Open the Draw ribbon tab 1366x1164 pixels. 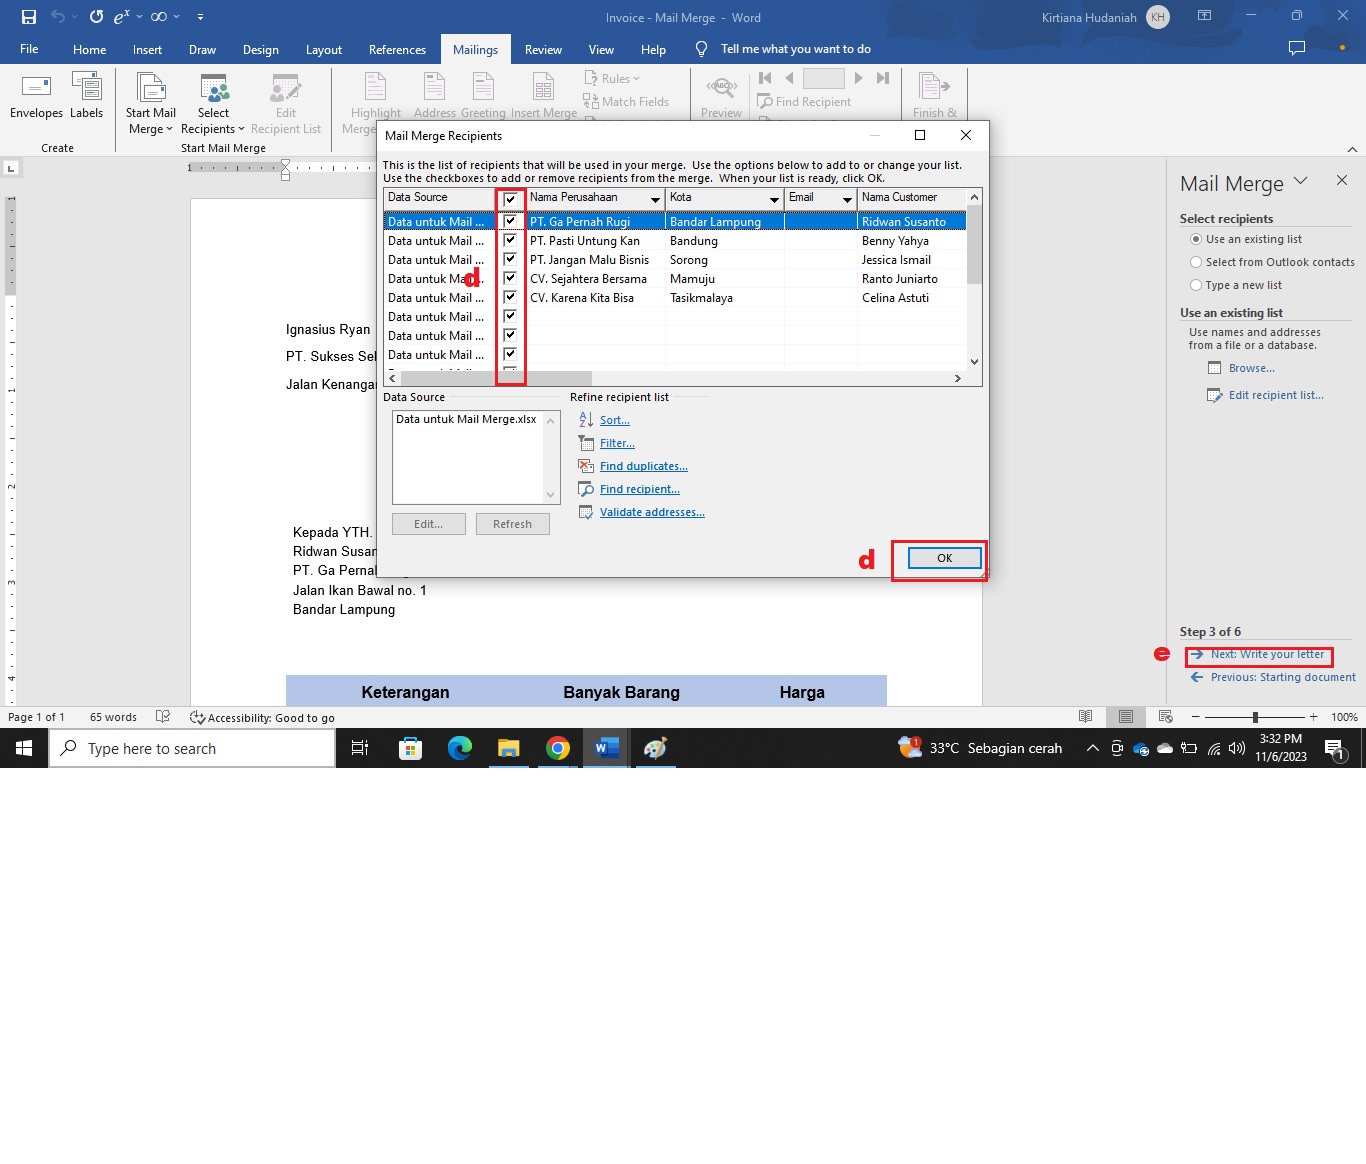202,49
